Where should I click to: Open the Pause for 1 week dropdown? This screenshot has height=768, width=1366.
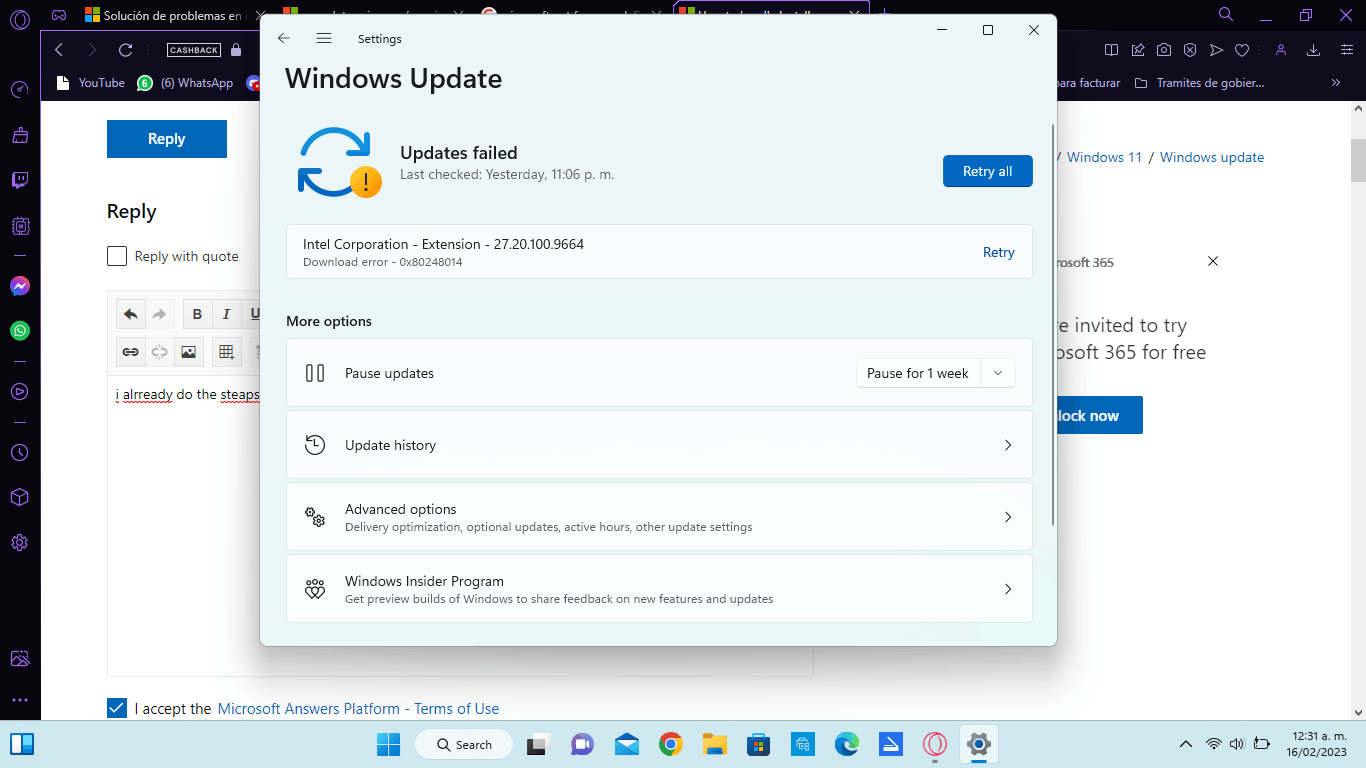pyautogui.click(x=936, y=373)
